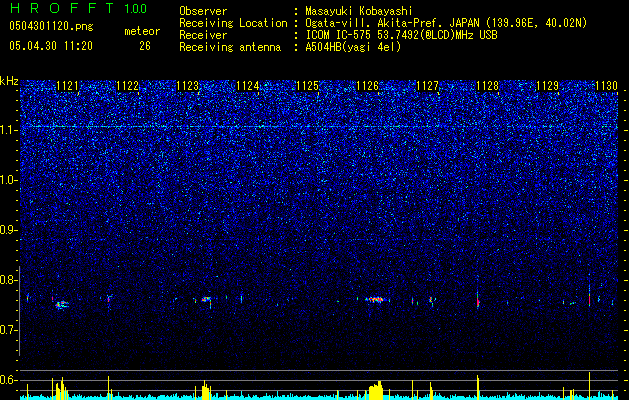Image resolution: width=629 pixels, height=400 pixels.
Task: Click the HROFFT program title text
Action: tap(62, 8)
